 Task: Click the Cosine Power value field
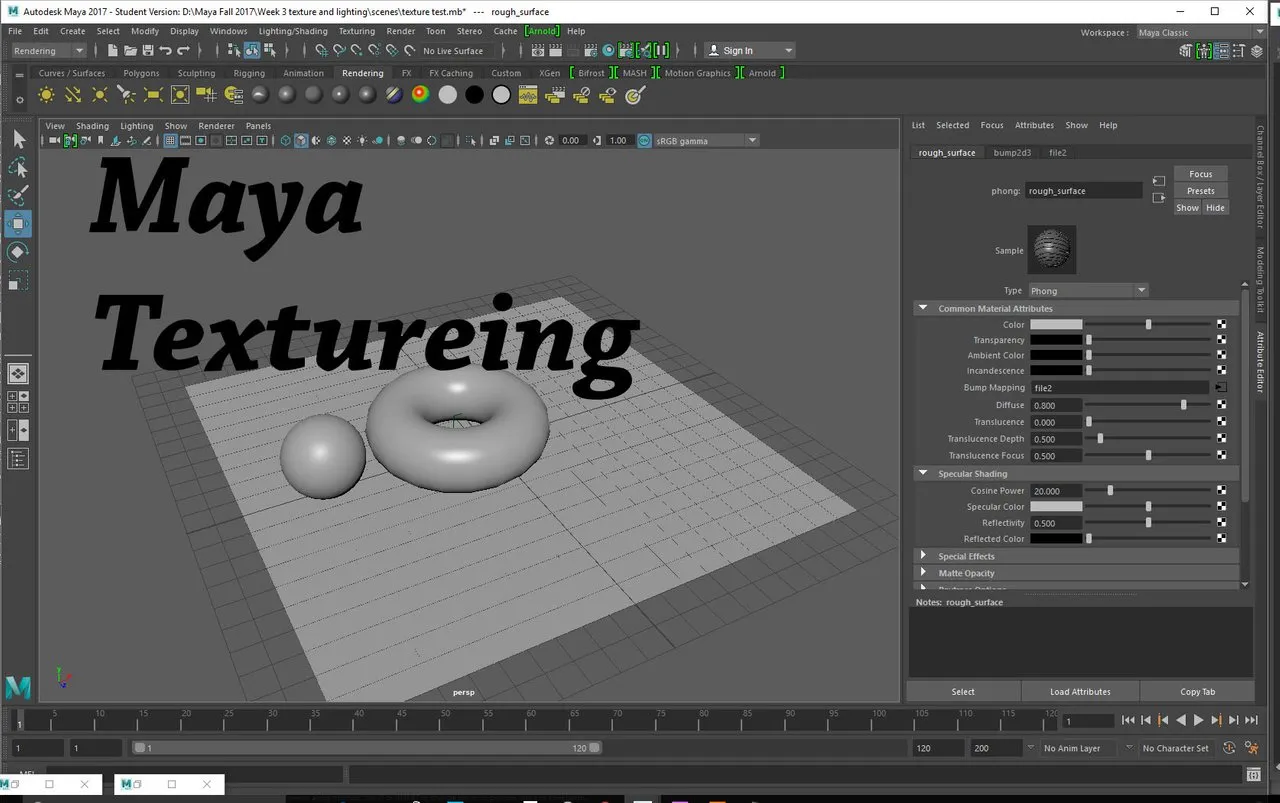[1056, 491]
